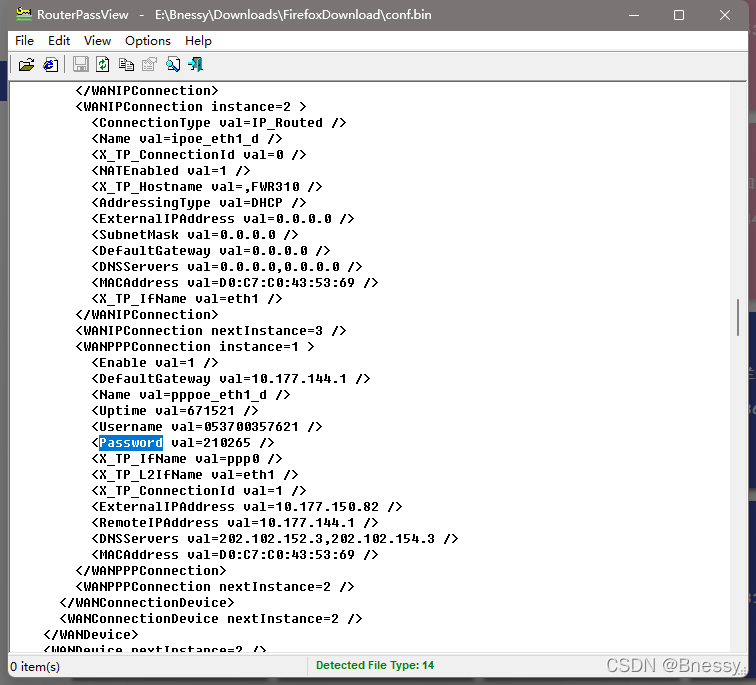Open the View menu
The image size is (756, 685).
pos(97,40)
